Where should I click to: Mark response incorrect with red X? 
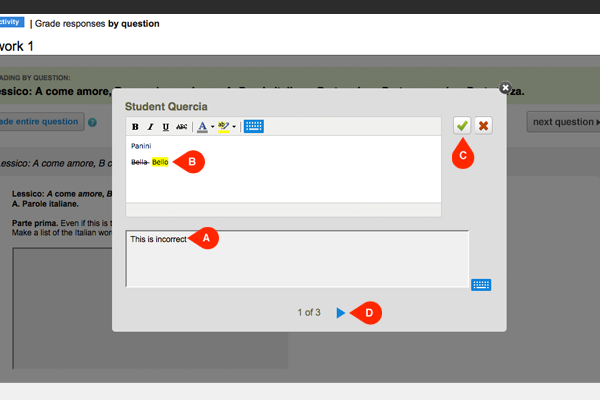coord(484,126)
